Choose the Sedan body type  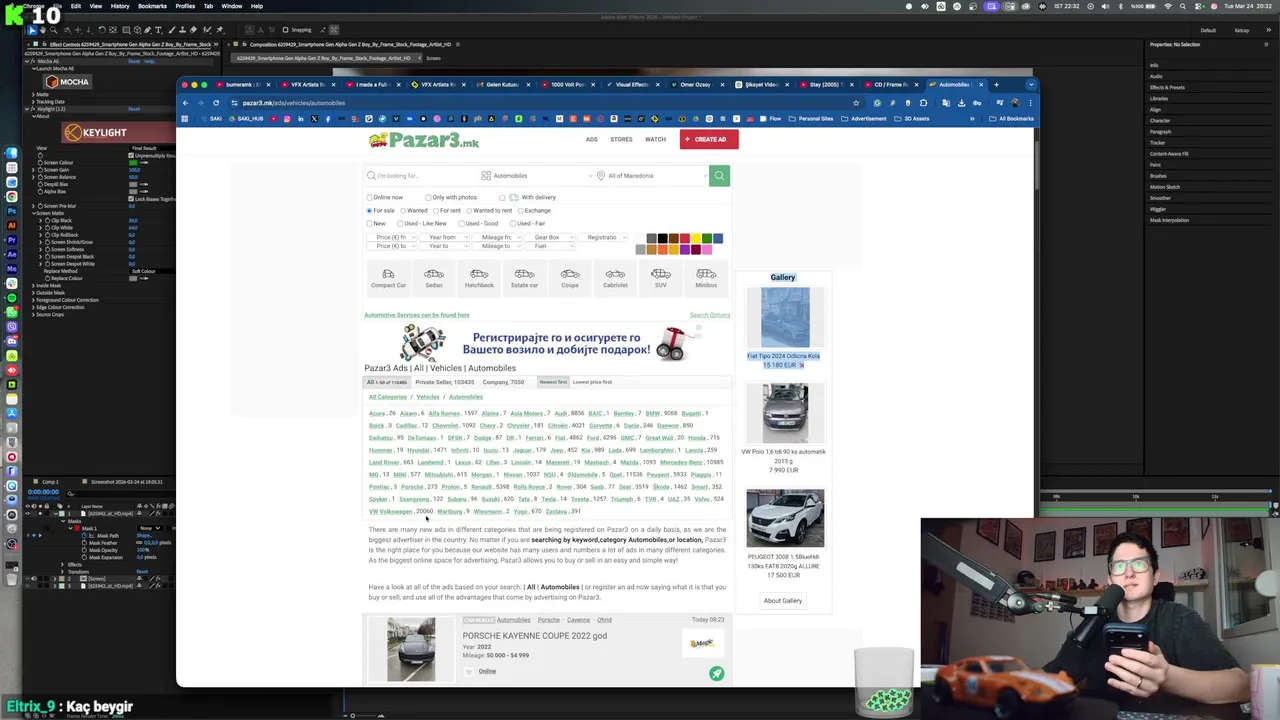point(433,278)
